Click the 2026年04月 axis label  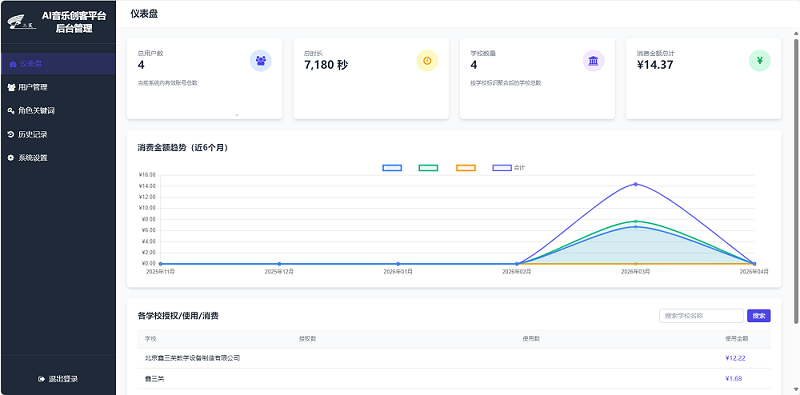pyautogui.click(x=754, y=272)
